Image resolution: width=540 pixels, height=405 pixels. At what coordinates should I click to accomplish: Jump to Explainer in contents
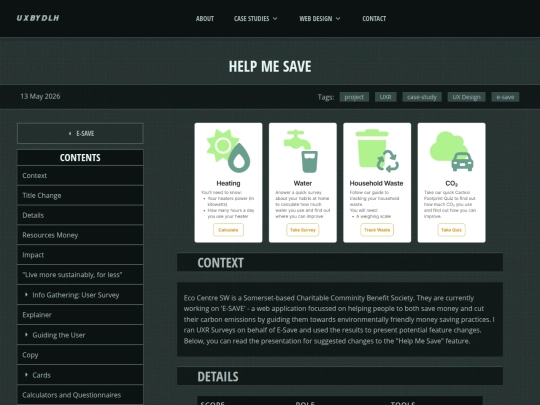(80, 315)
